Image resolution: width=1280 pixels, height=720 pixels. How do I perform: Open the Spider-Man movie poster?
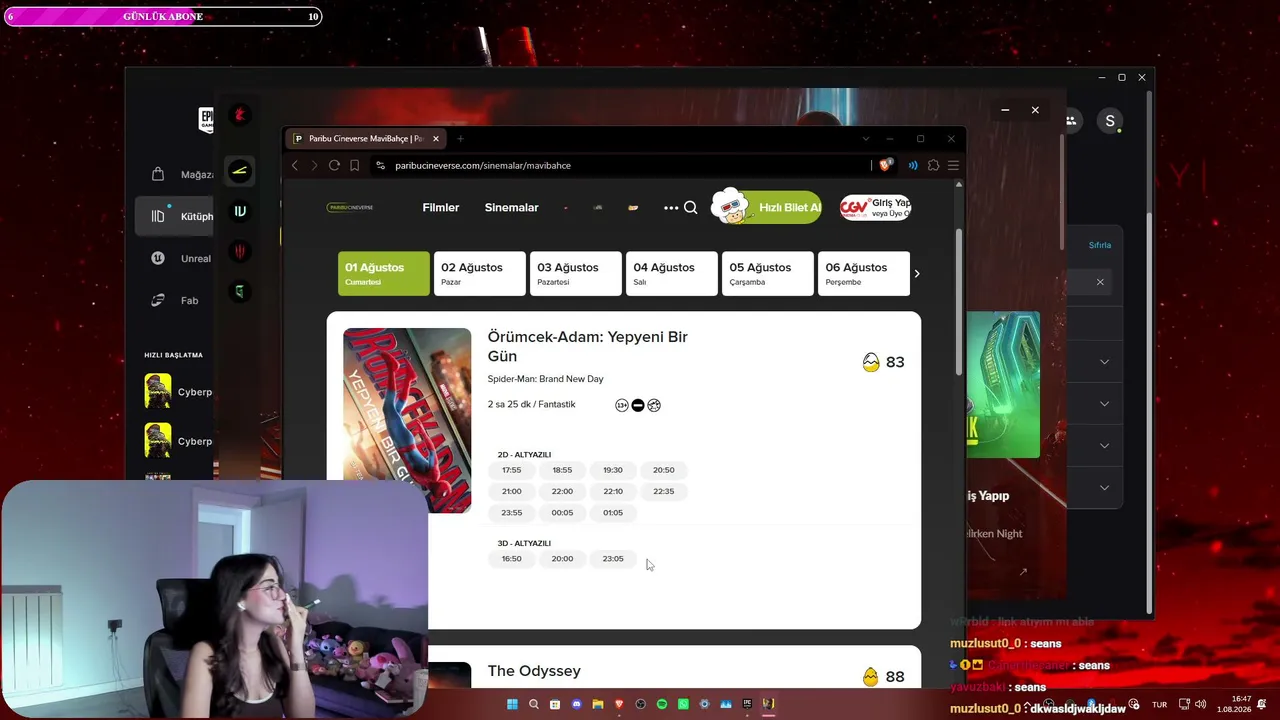pyautogui.click(x=407, y=420)
